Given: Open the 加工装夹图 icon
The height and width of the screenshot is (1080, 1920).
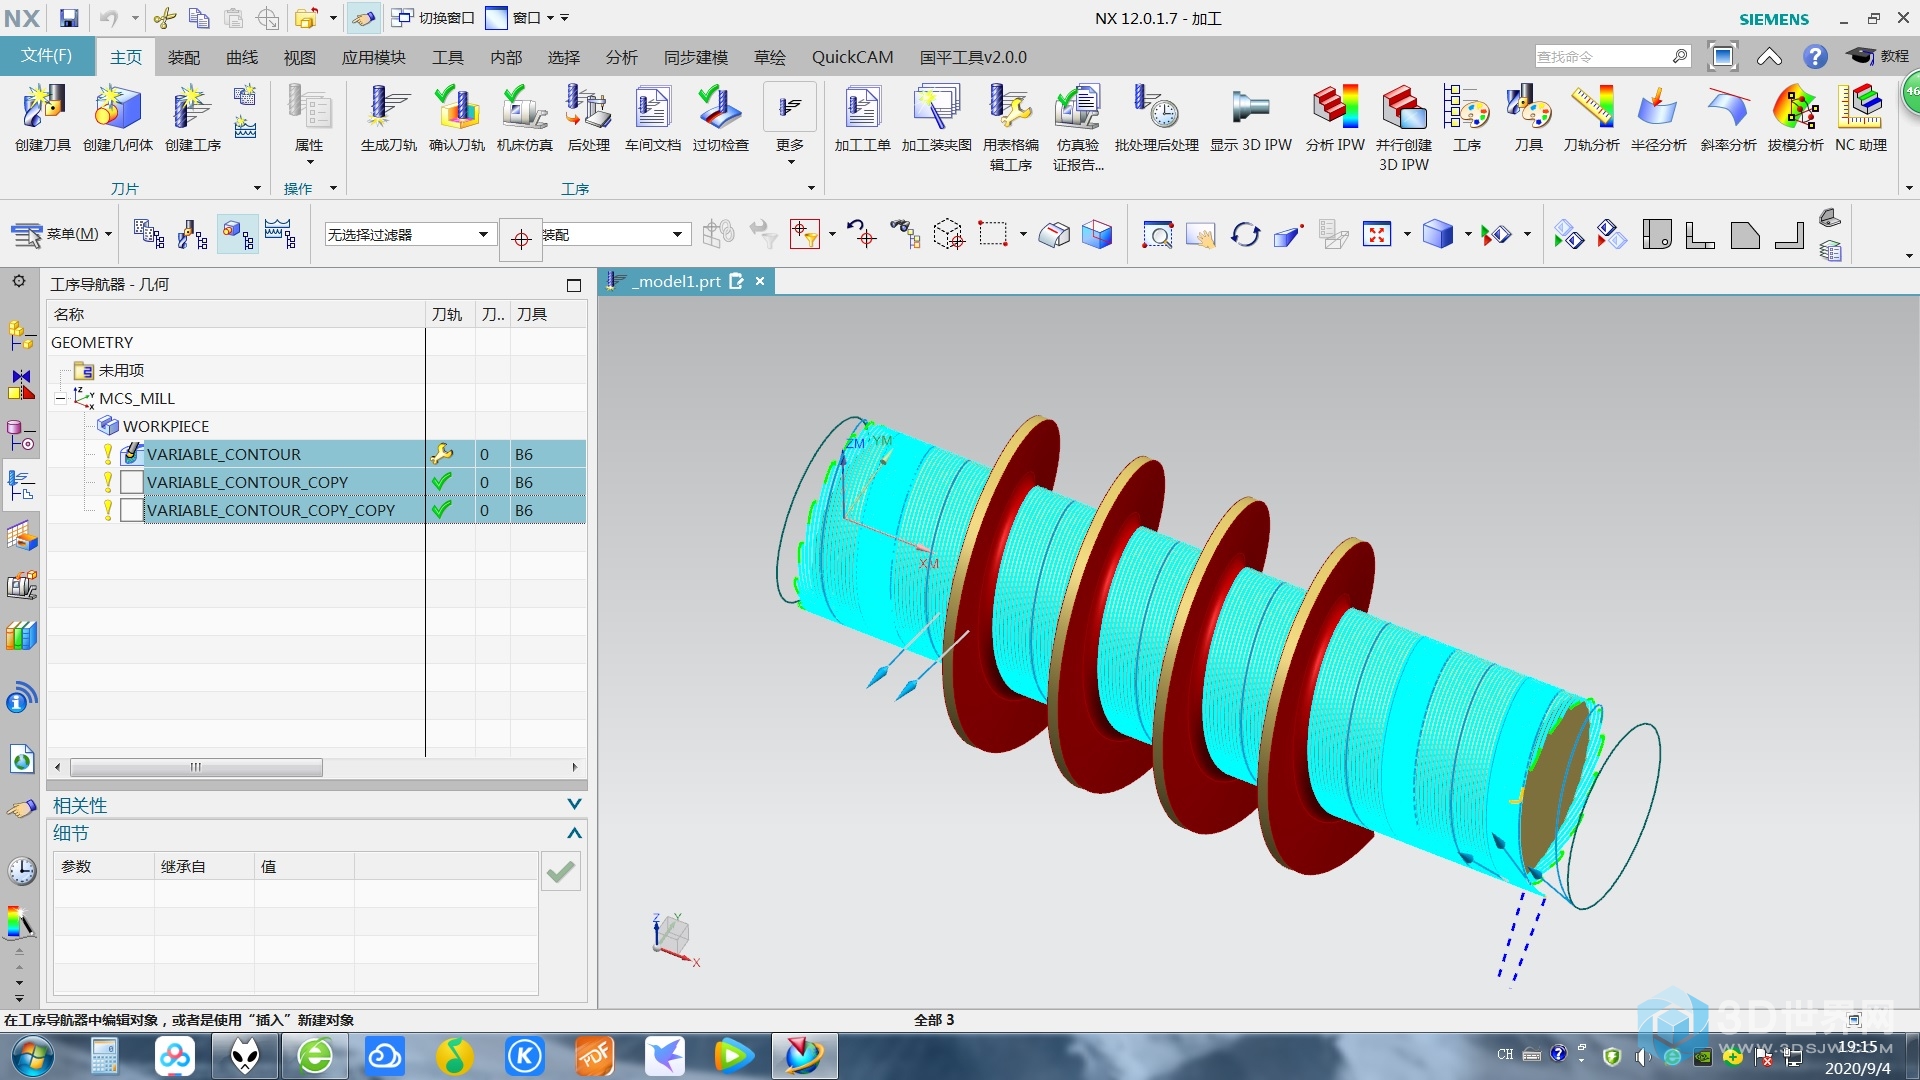Looking at the screenshot, I should (x=936, y=108).
